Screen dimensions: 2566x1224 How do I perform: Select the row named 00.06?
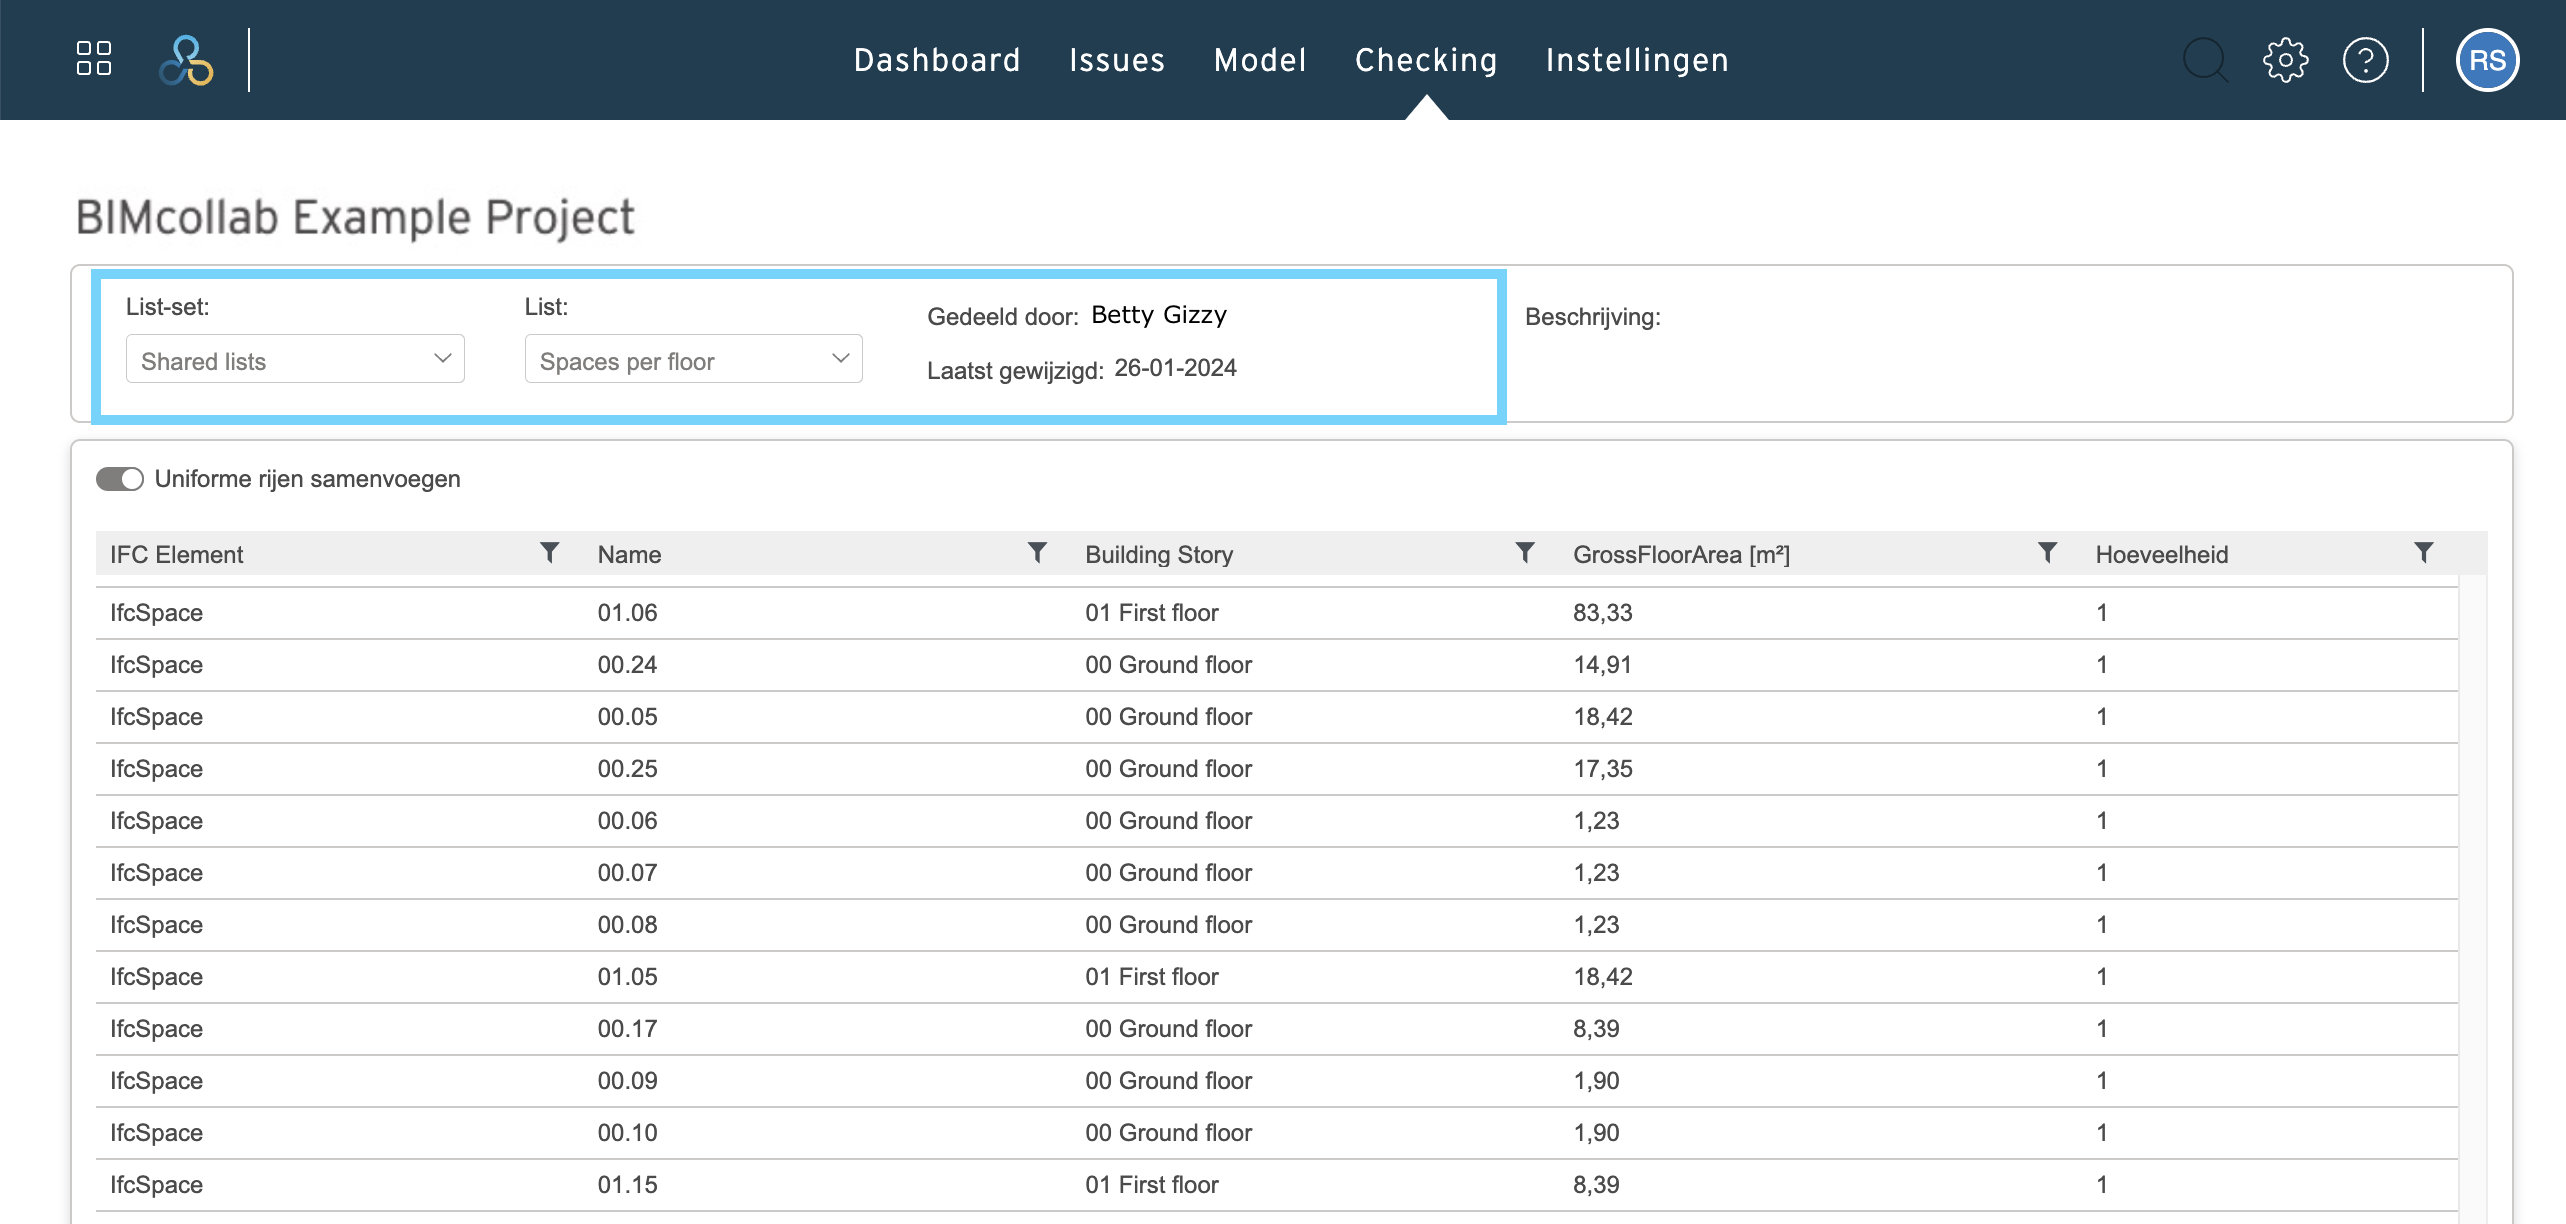point(1277,821)
